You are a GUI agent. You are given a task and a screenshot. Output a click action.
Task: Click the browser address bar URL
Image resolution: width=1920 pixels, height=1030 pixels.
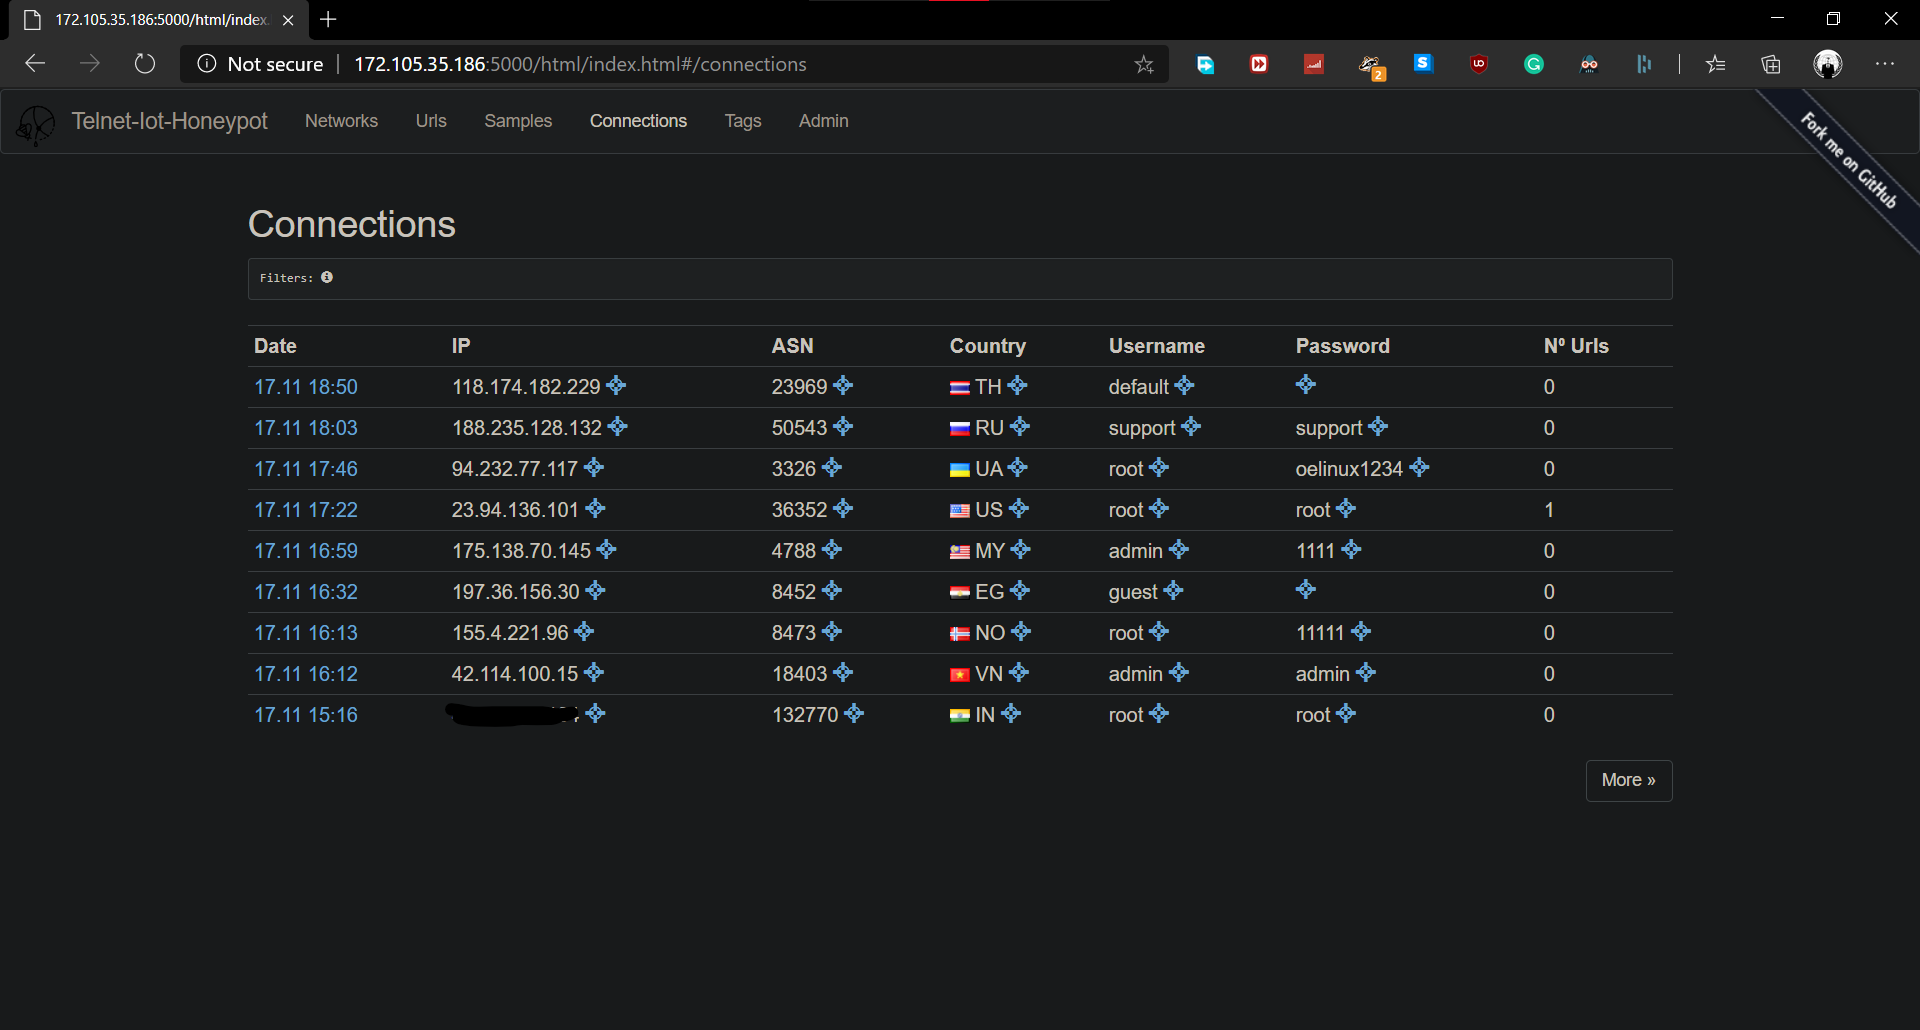580,64
